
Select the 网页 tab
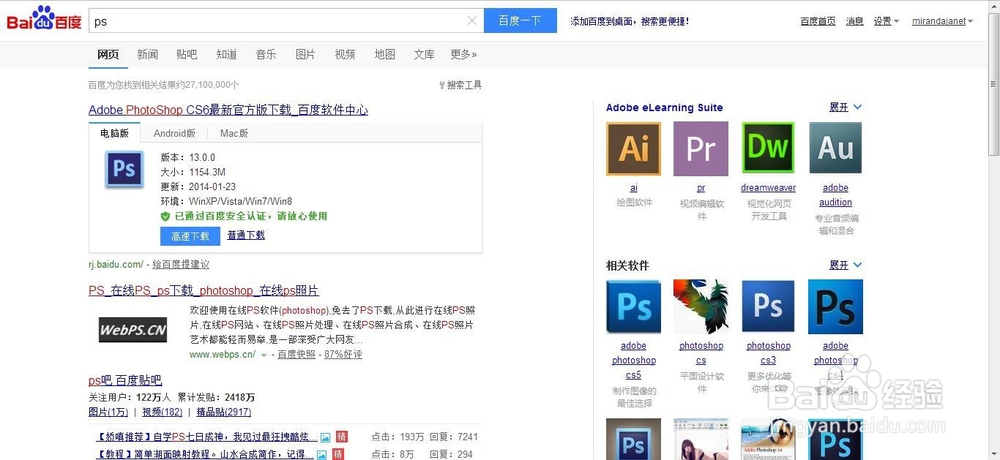(x=108, y=54)
